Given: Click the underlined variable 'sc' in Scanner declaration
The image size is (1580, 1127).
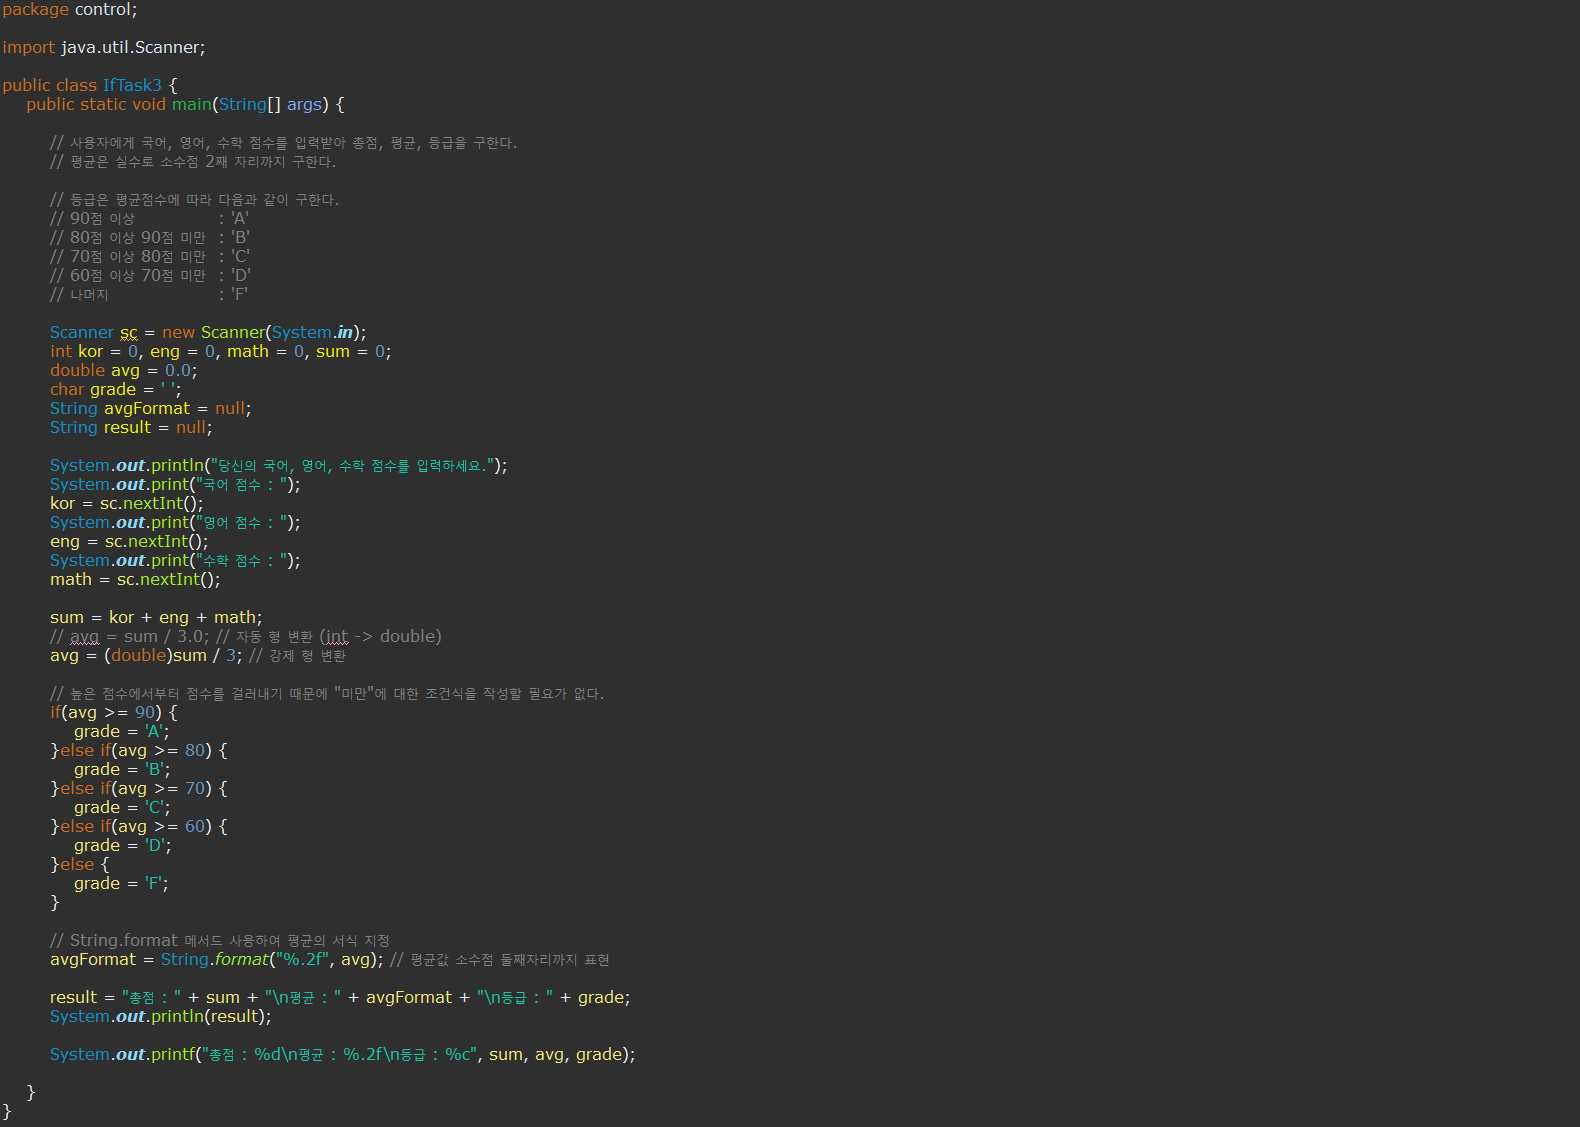Looking at the screenshot, I should pyautogui.click(x=129, y=333).
